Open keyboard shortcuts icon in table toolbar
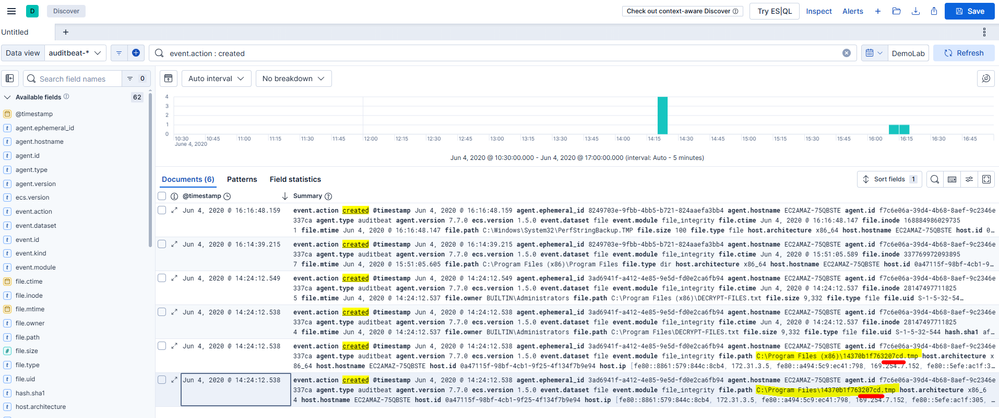This screenshot has height=418, width=999. click(x=951, y=180)
